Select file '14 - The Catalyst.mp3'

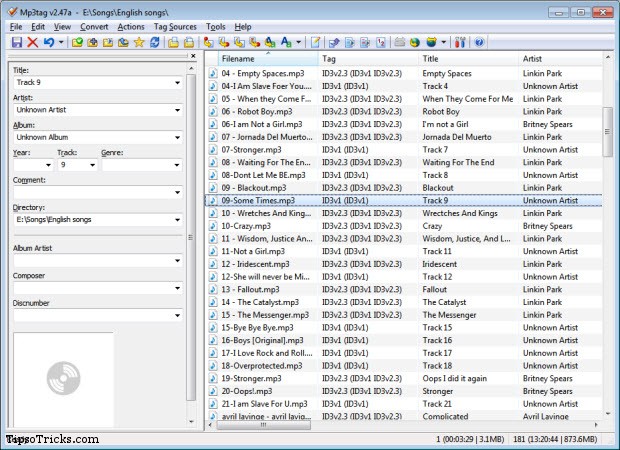(x=404, y=302)
